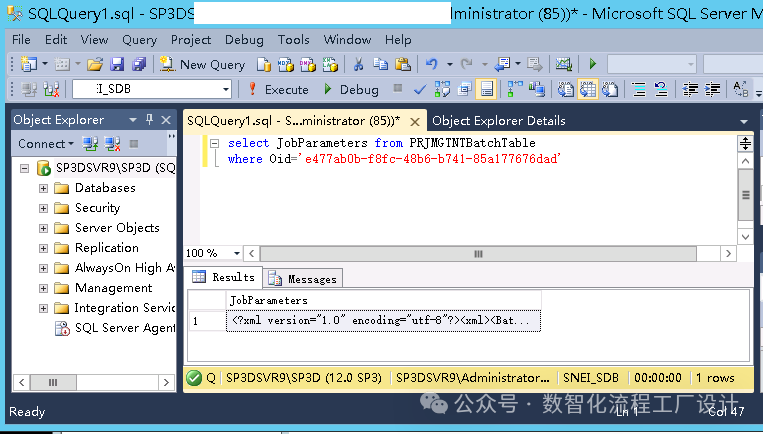Click Decrease Indent icon
This screenshot has height=434, width=763.
pos(690,90)
